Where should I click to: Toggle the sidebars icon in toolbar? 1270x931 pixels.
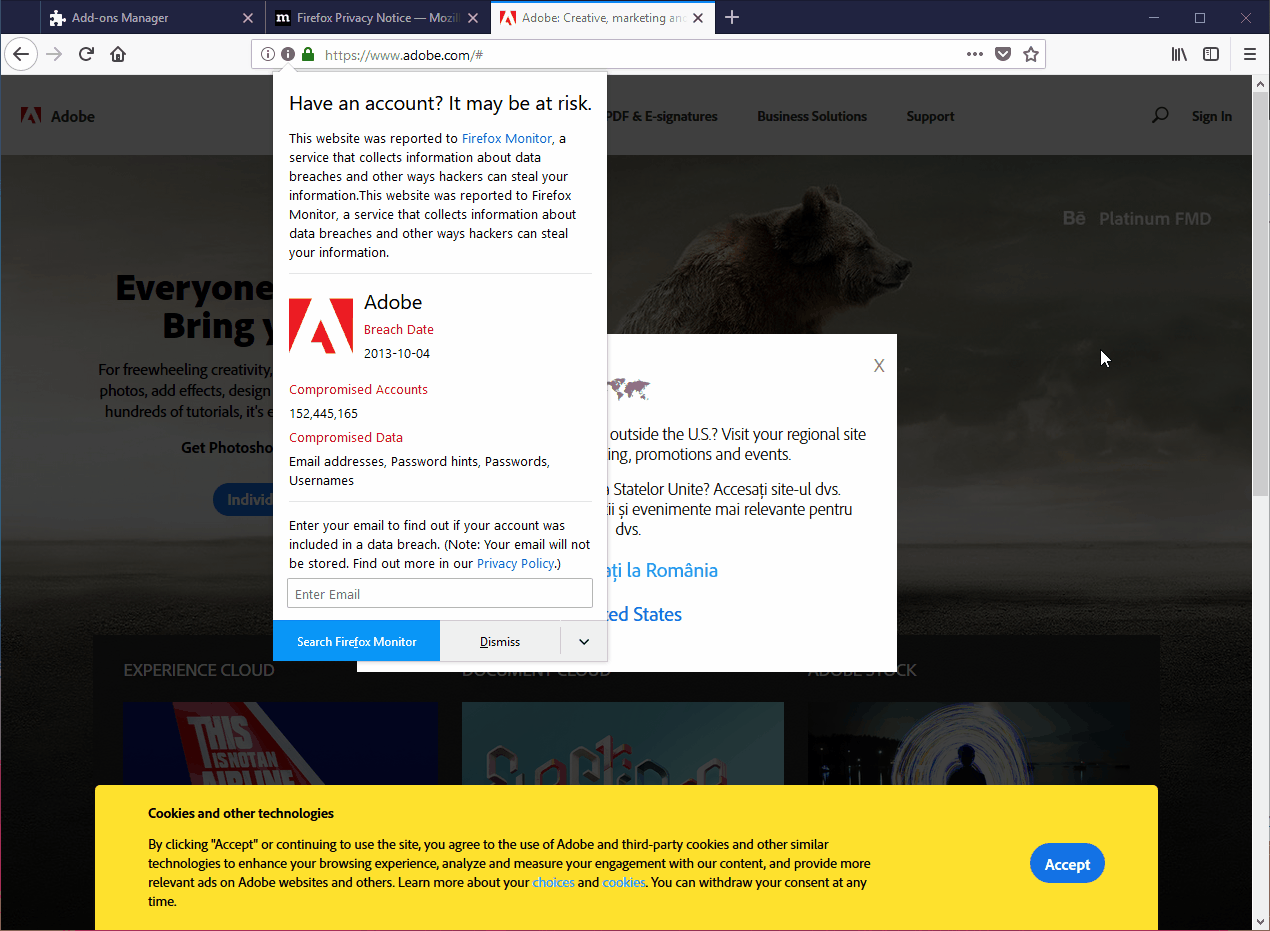click(1211, 55)
